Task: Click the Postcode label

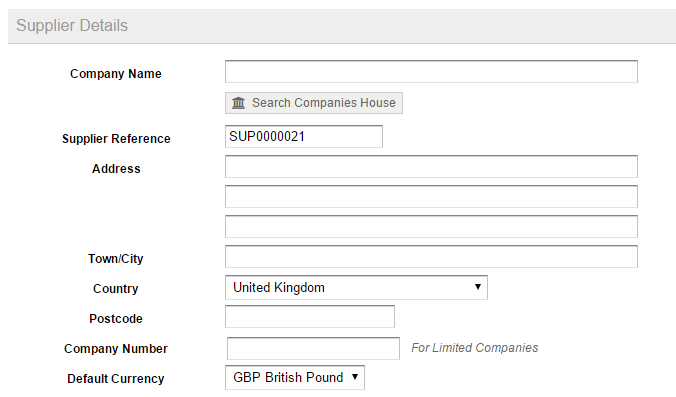Action: tap(116, 319)
